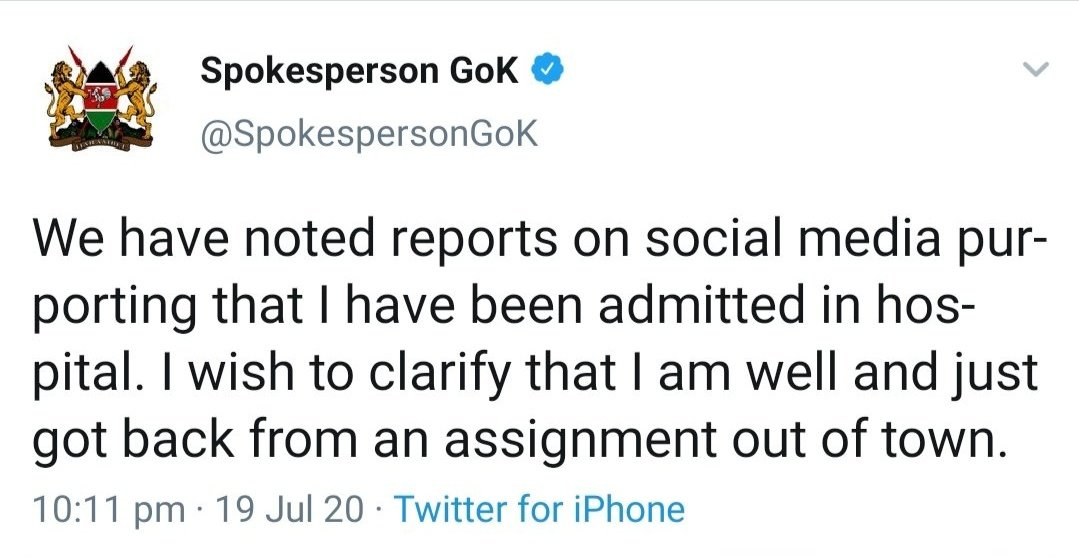Image resolution: width=1079 pixels, height=558 pixels.
Task: Click the ribbon banner under the crest
Action: (98, 146)
